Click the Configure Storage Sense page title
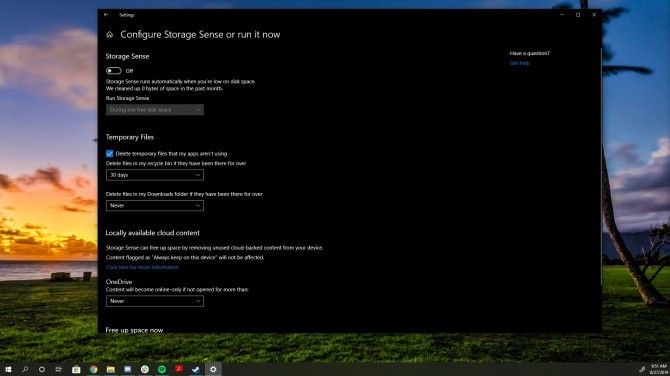The width and height of the screenshot is (670, 376). tap(200, 35)
